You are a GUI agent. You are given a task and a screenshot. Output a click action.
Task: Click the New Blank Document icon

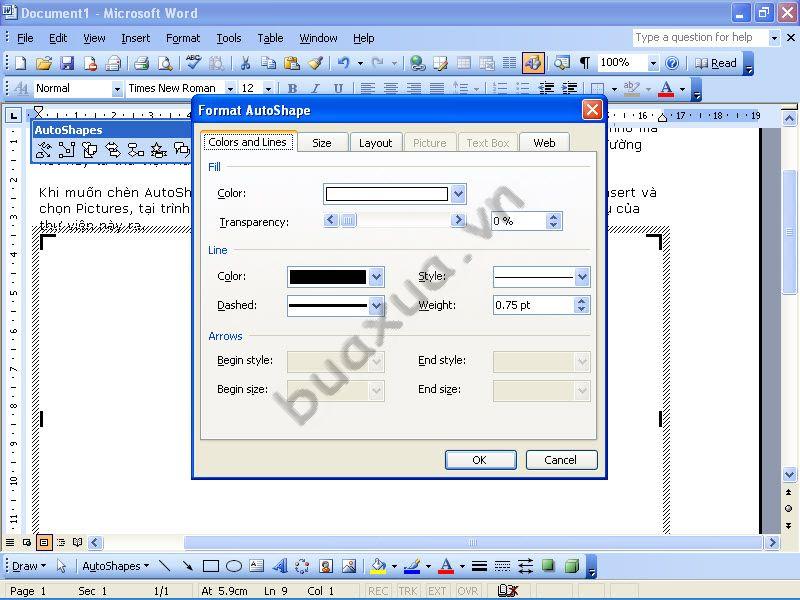tap(21, 63)
